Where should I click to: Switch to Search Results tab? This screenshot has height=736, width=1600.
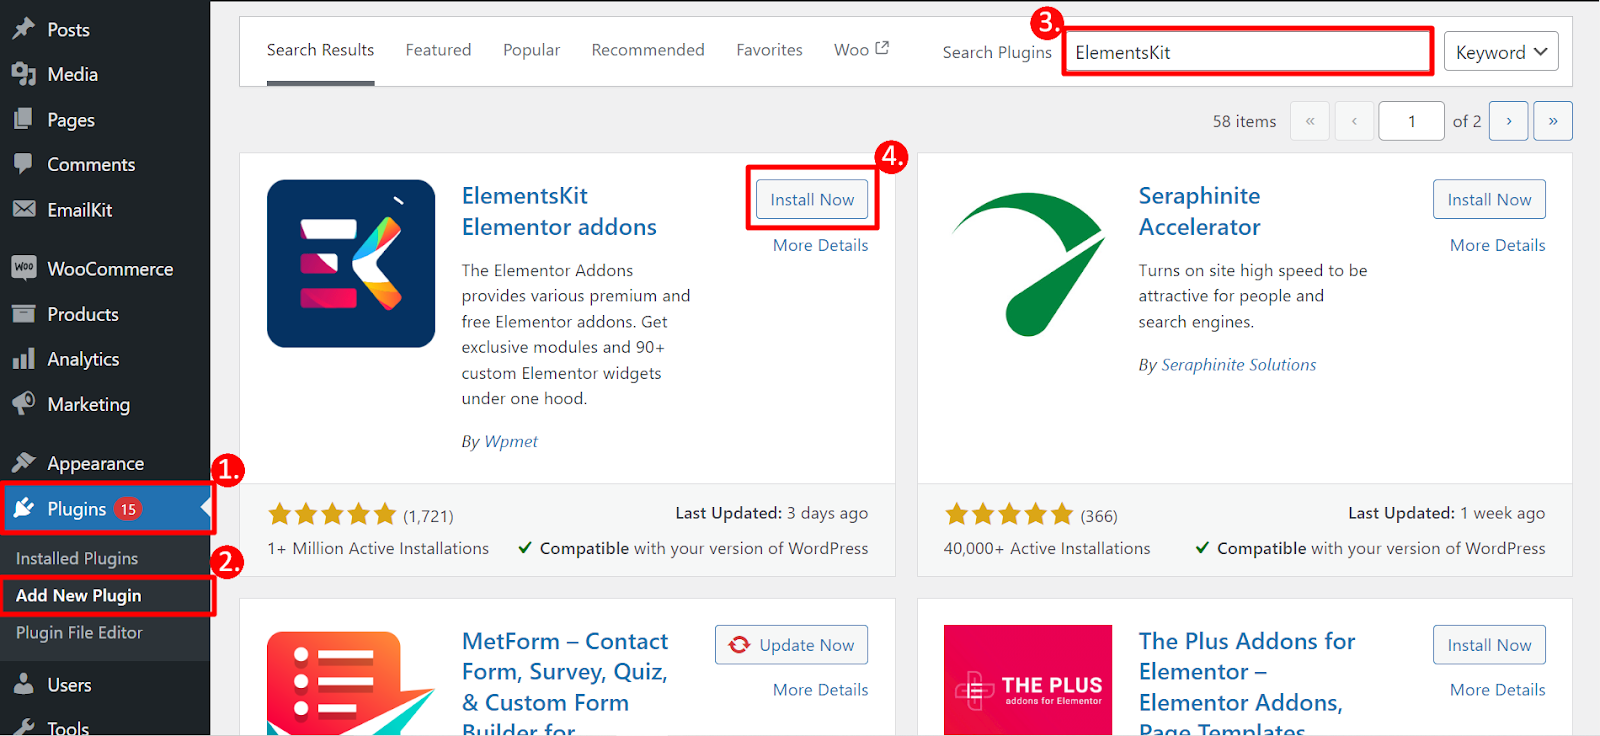[x=320, y=50]
